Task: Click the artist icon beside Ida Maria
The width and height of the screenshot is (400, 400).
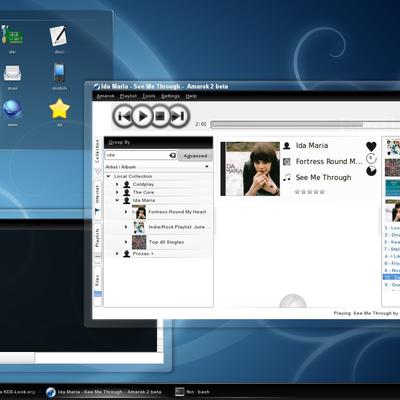Action: point(287,146)
